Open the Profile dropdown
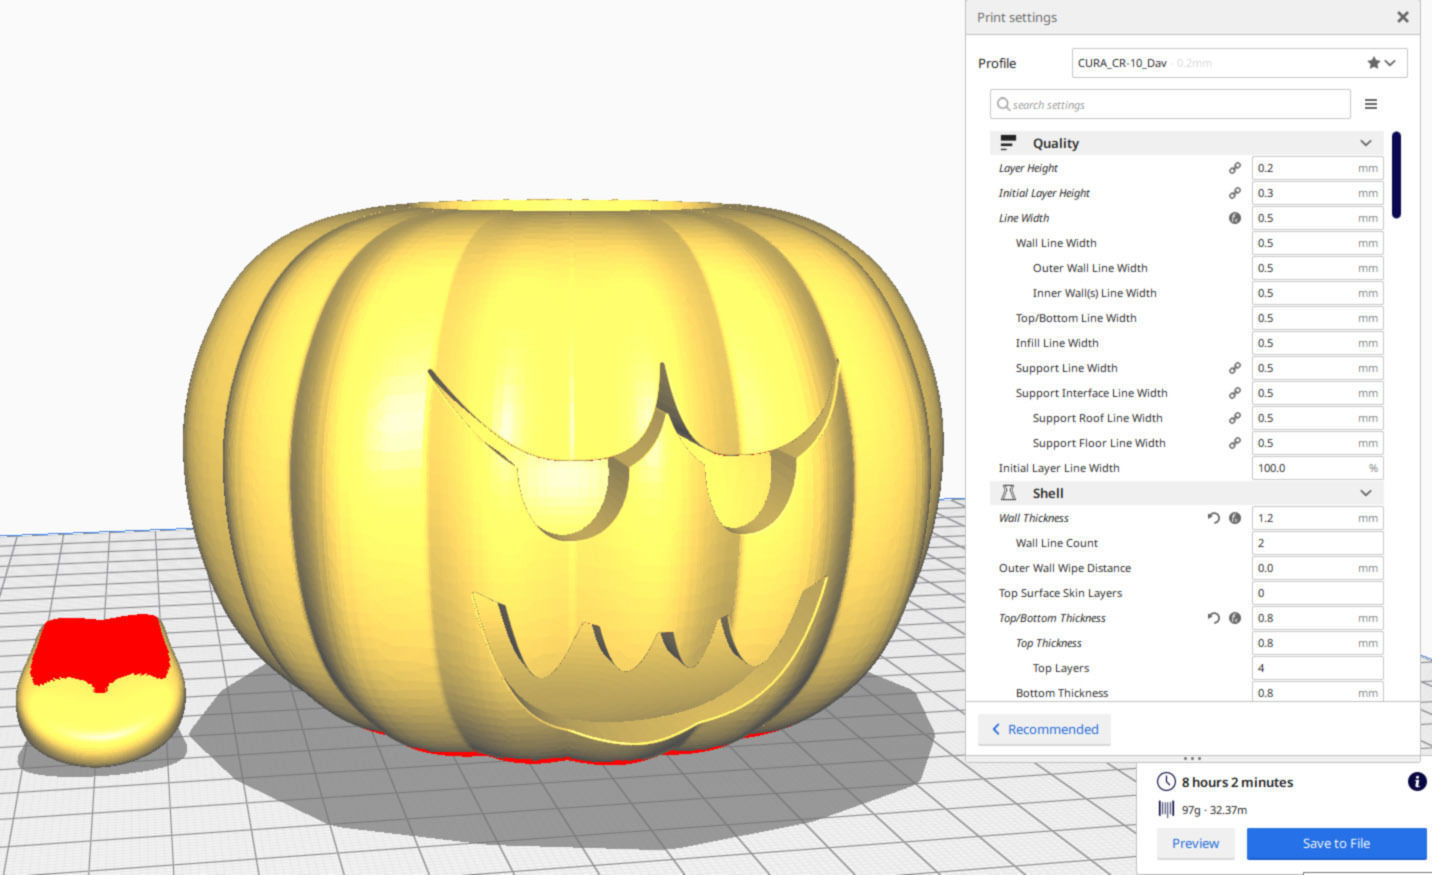 pyautogui.click(x=1392, y=62)
